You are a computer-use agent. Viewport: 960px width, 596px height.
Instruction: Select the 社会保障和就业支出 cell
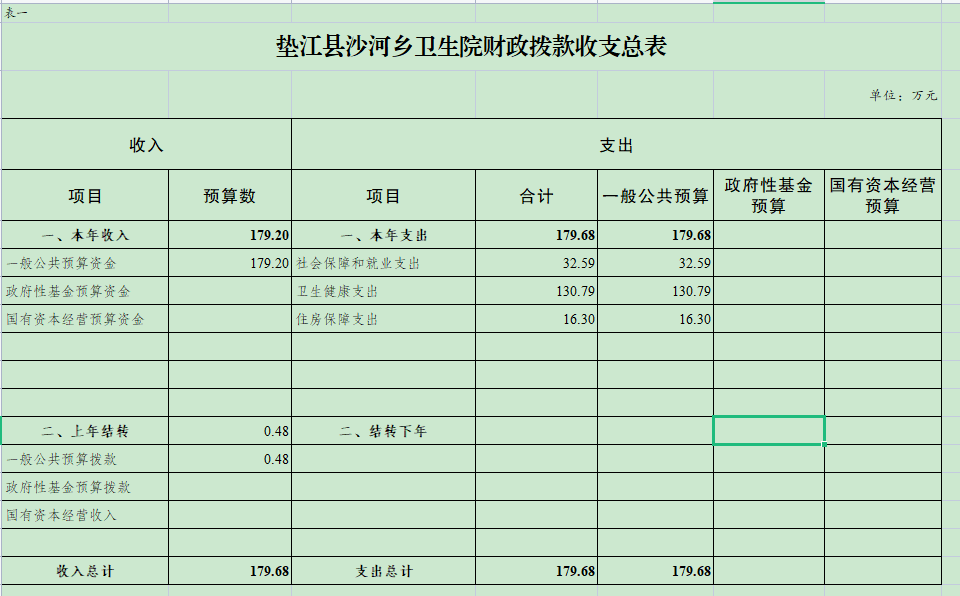click(383, 263)
